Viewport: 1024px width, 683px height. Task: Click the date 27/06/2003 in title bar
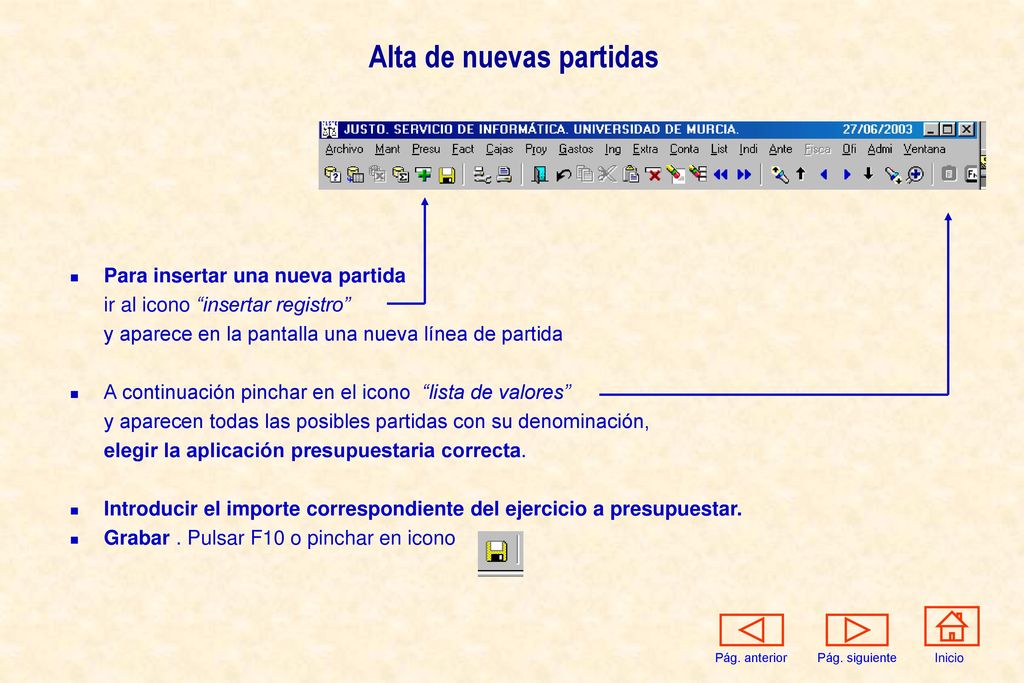pyautogui.click(x=877, y=129)
